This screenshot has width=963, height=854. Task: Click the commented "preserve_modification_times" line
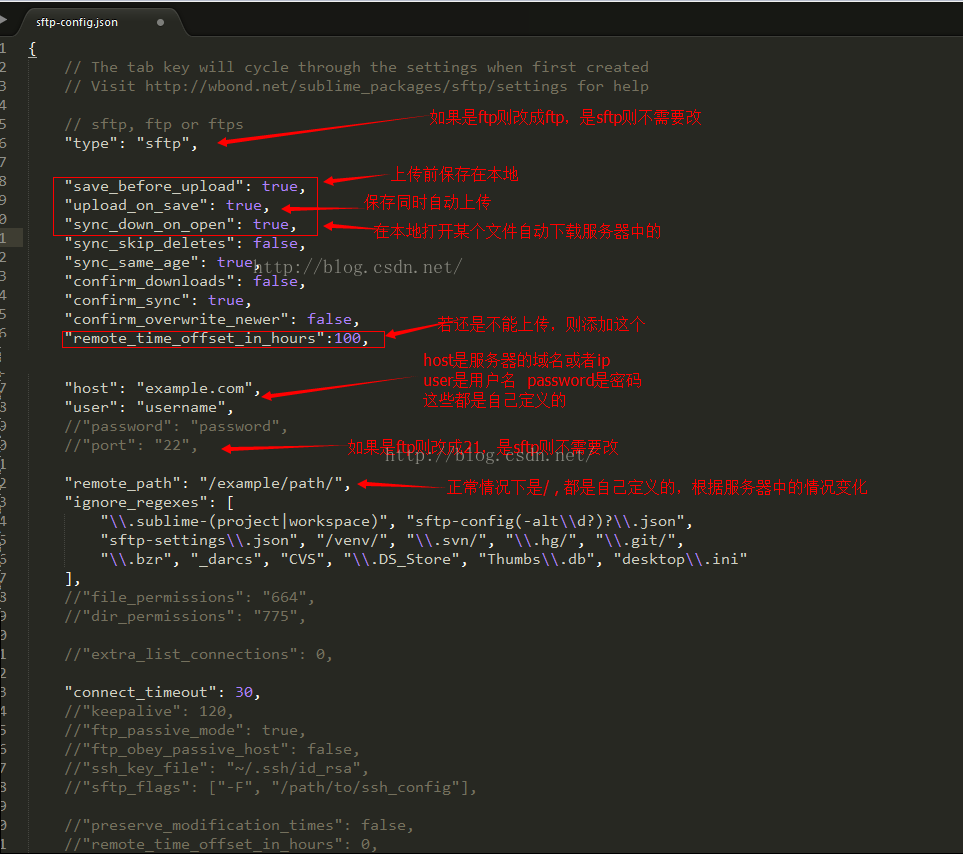click(x=239, y=825)
